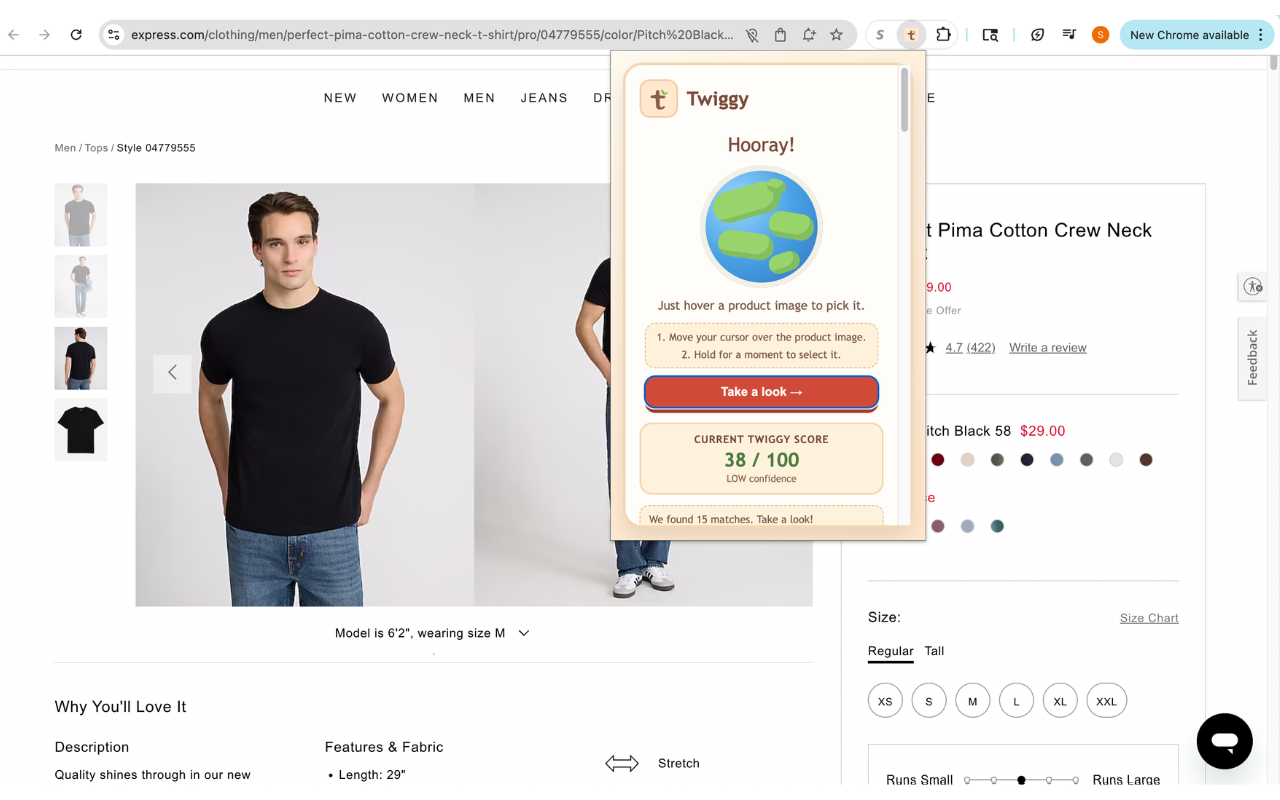The image size is (1280, 800).
Task: Click the accessibility widget on the right edge
Action: (x=1252, y=286)
